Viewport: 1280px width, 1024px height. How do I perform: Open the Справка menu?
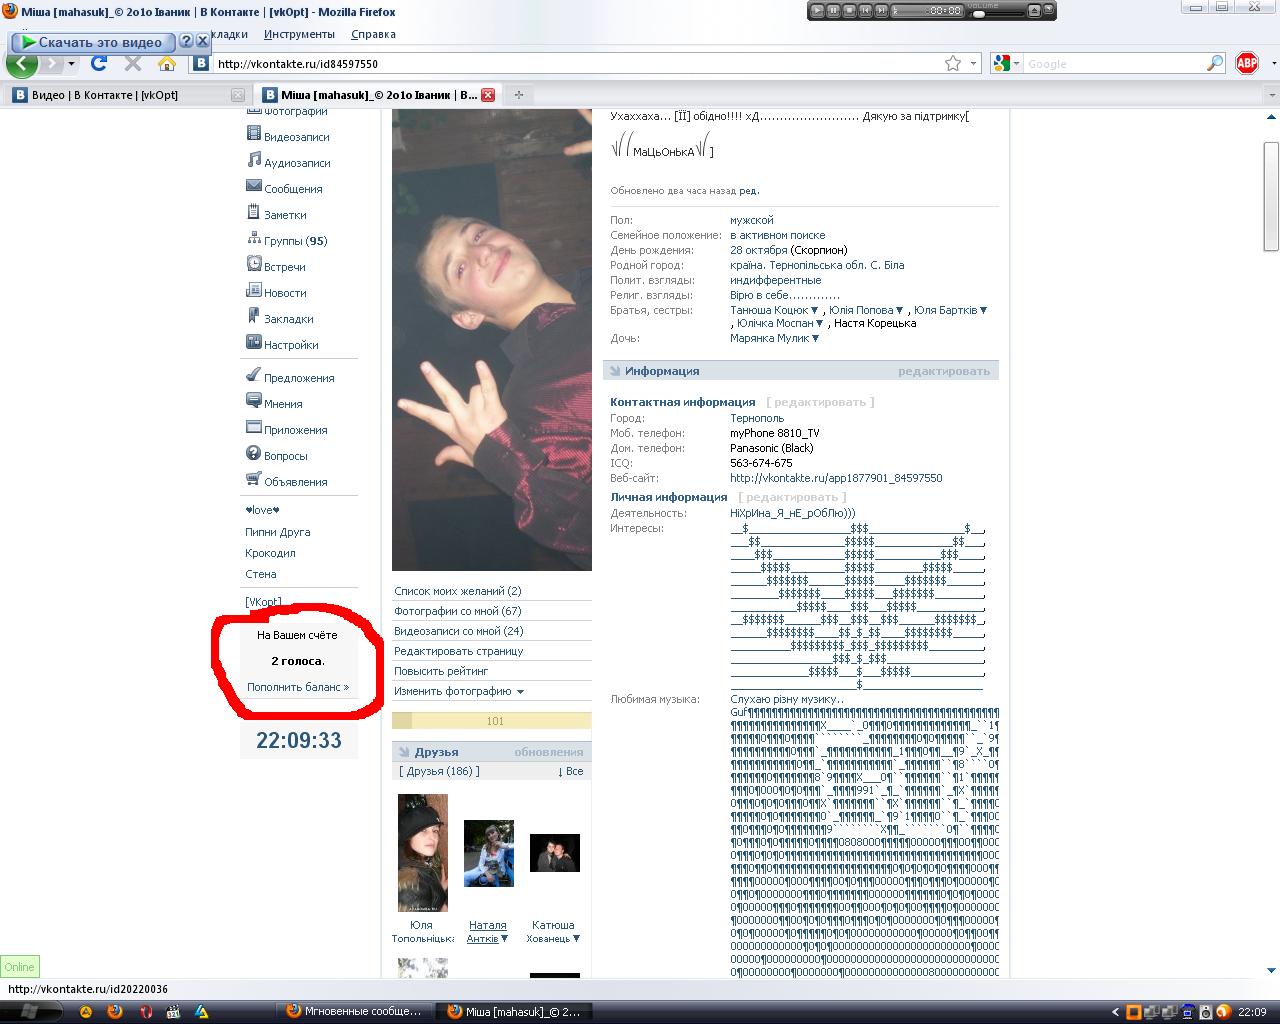(373, 34)
